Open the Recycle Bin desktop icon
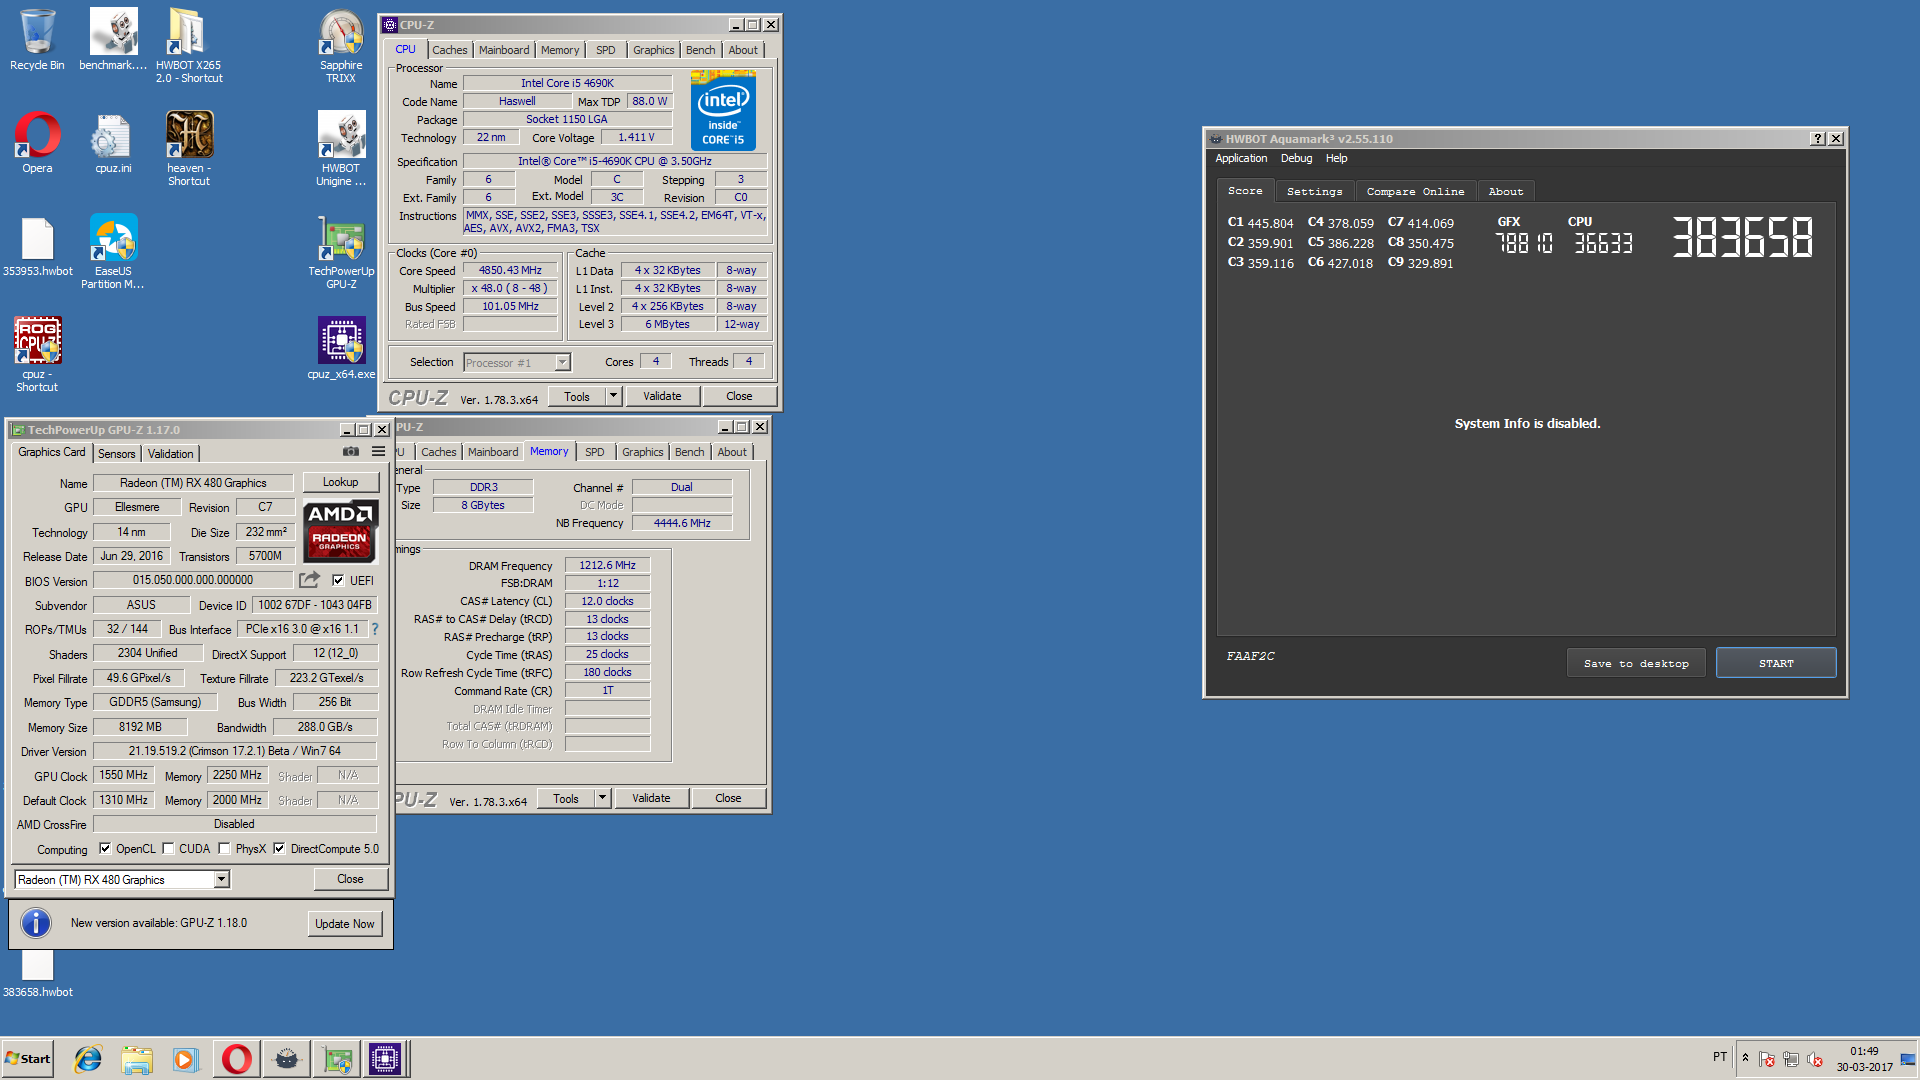1920x1080 pixels. (37, 40)
